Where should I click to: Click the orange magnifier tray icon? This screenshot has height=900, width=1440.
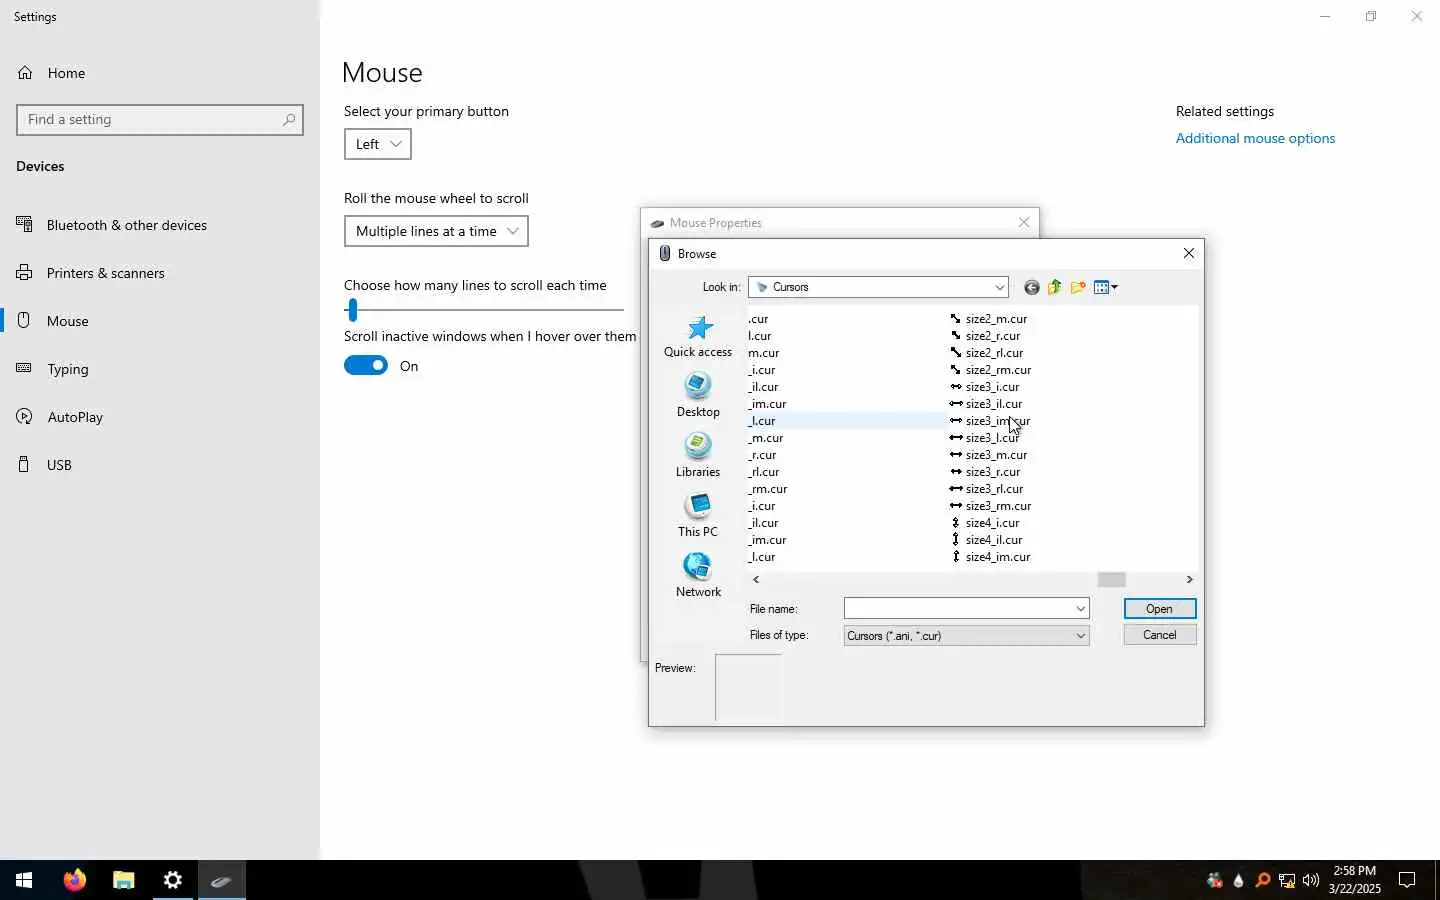[x=1263, y=881]
